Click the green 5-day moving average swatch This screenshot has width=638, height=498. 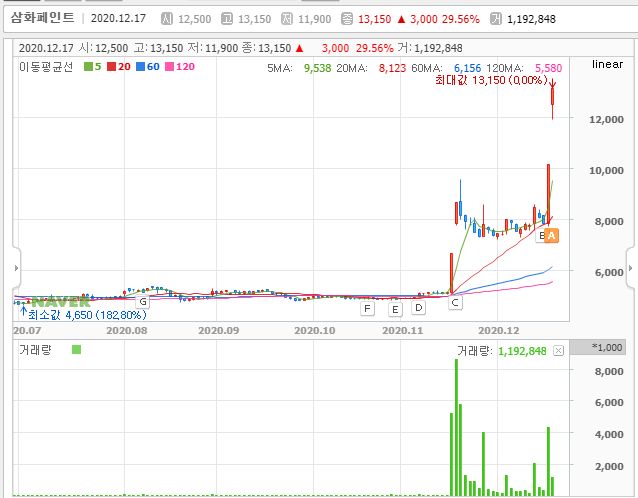click(88, 66)
